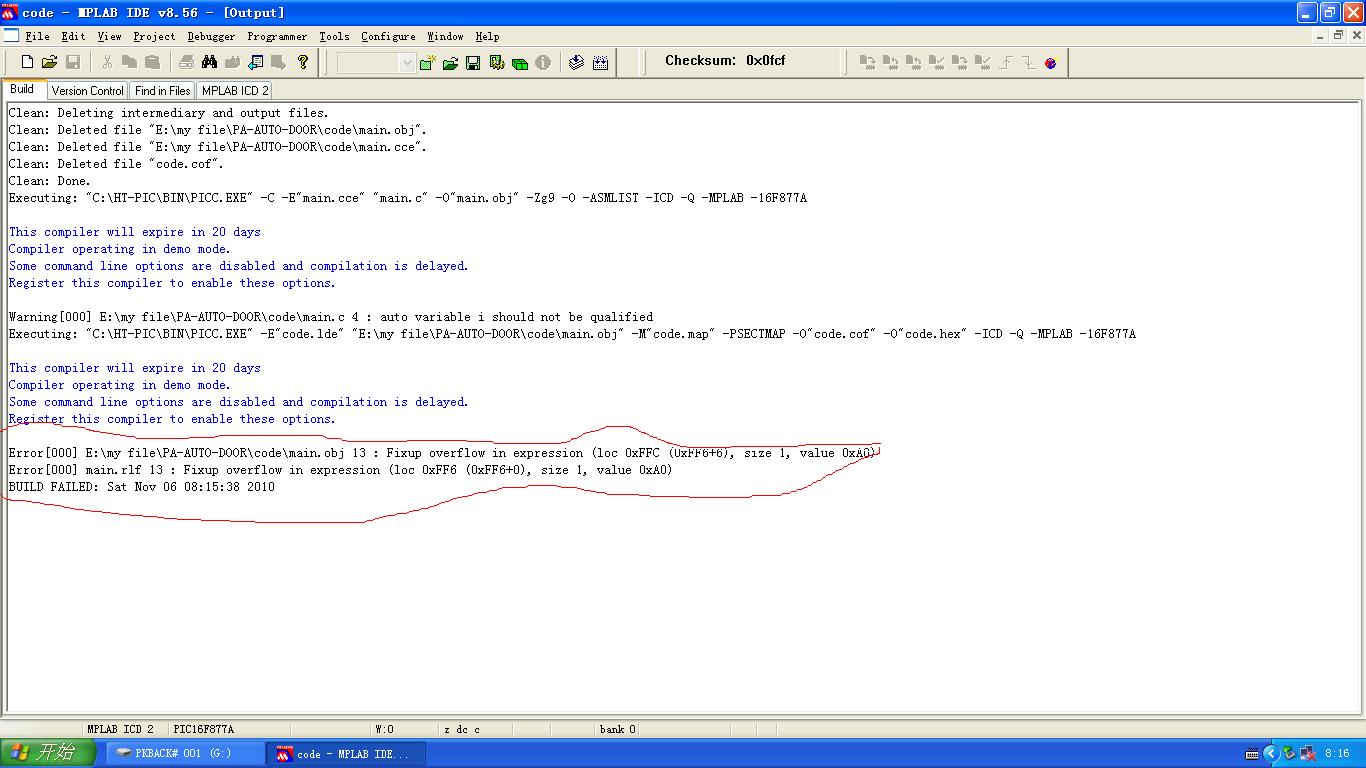Create a new file with the toolbar icon
The width and height of the screenshot is (1366, 768).
click(x=27, y=62)
